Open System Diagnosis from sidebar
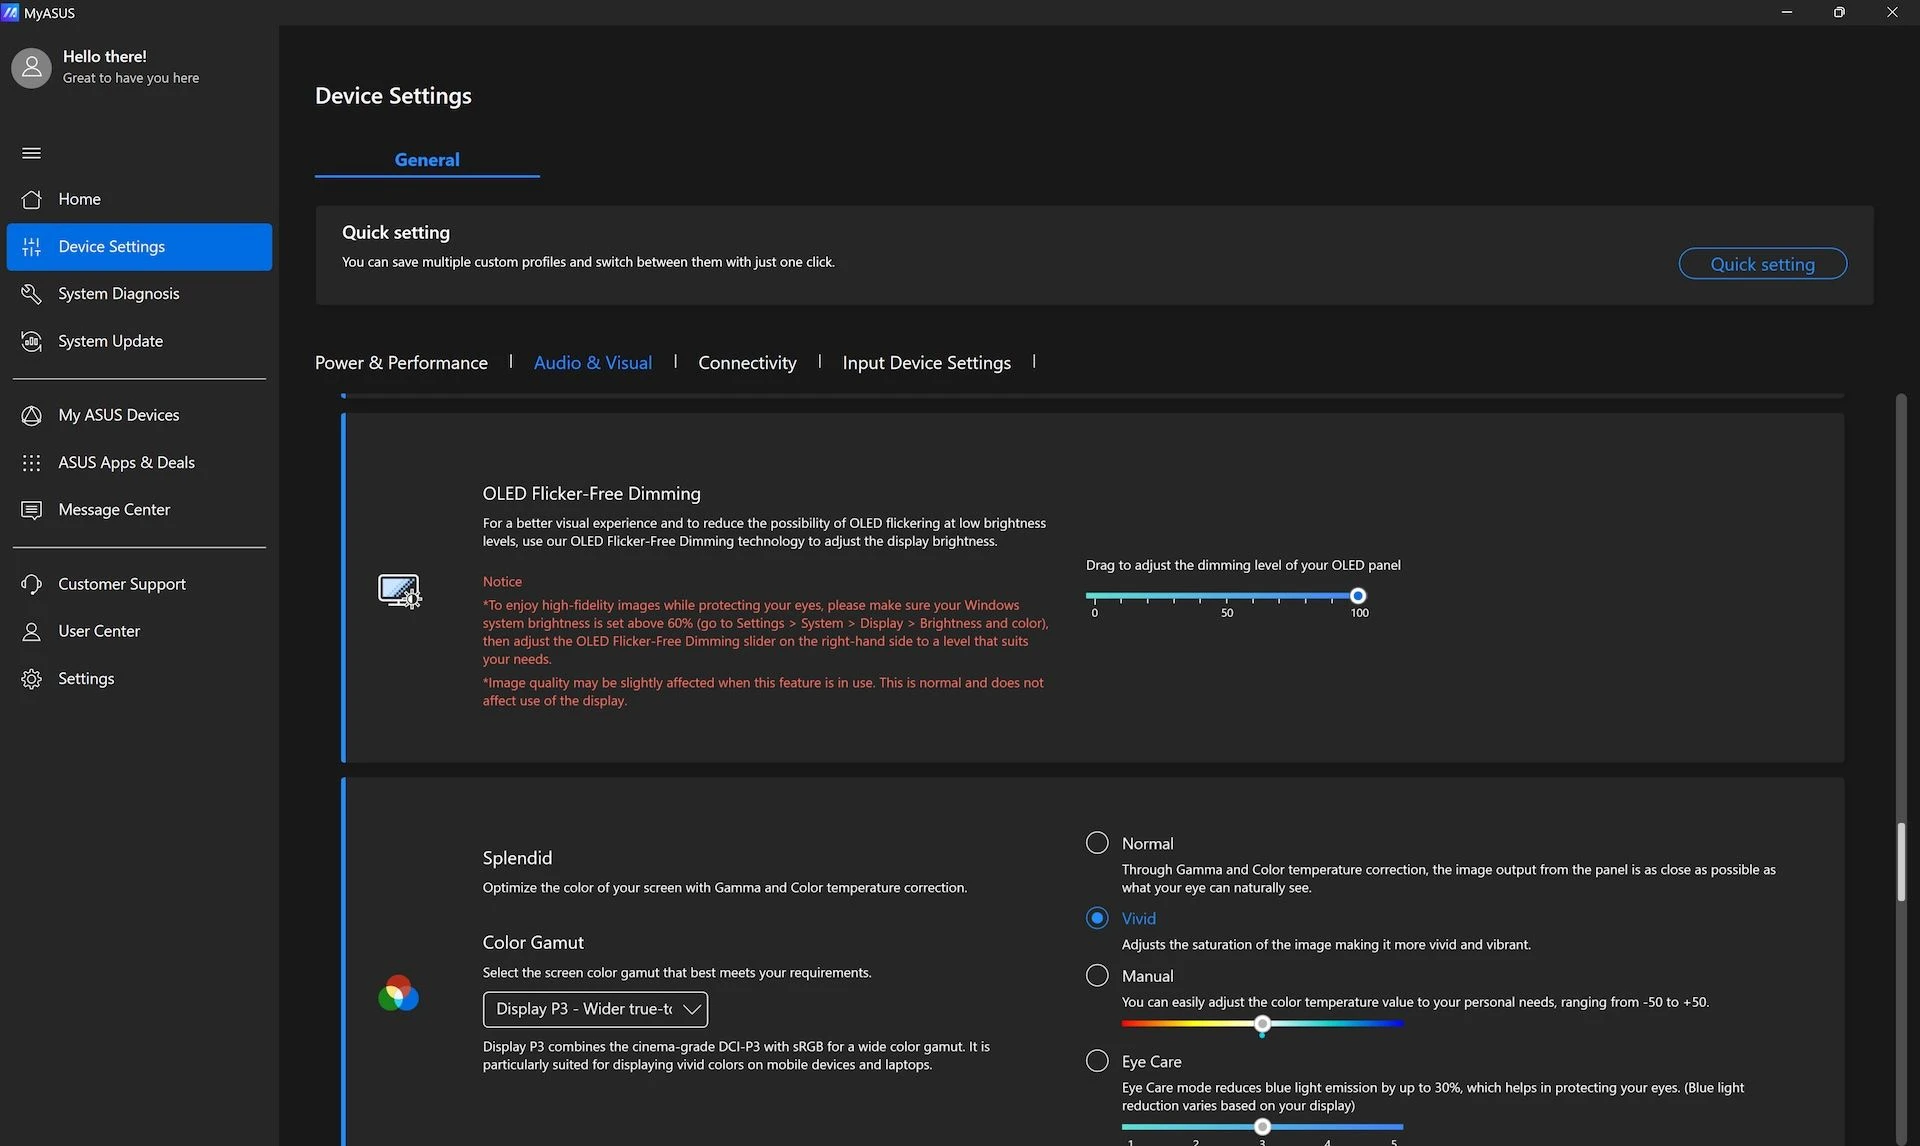The height and width of the screenshot is (1146, 1920). pyautogui.click(x=139, y=294)
